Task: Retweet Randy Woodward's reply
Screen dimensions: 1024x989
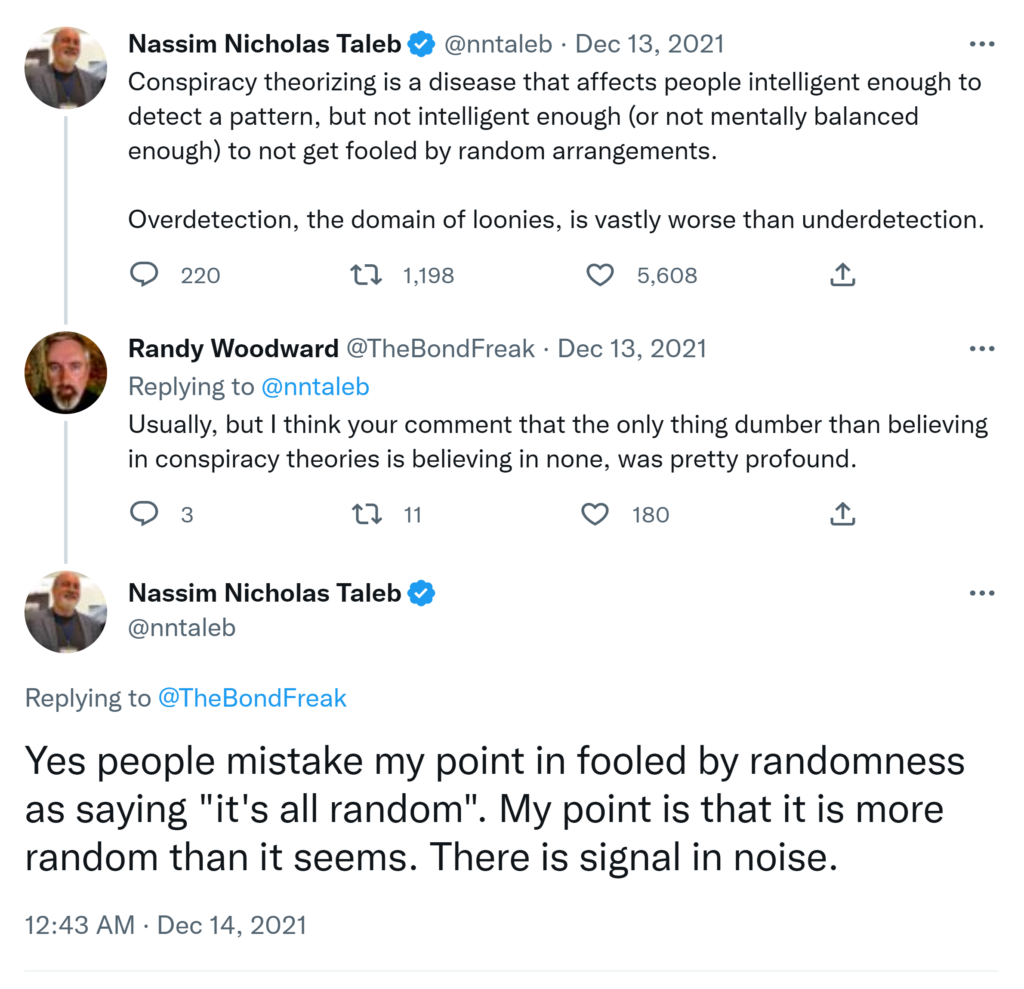Action: point(367,514)
